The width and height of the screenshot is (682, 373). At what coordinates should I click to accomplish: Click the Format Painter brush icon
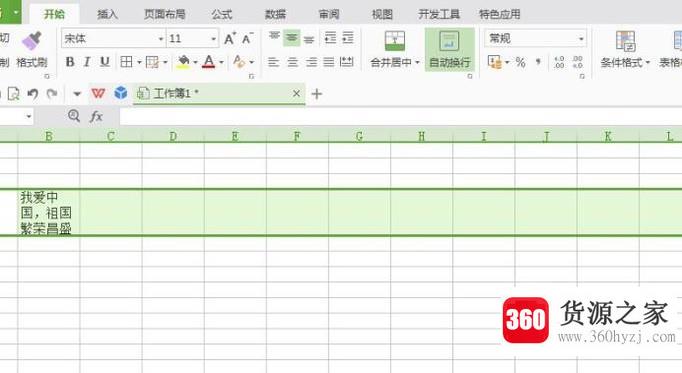tap(31, 41)
